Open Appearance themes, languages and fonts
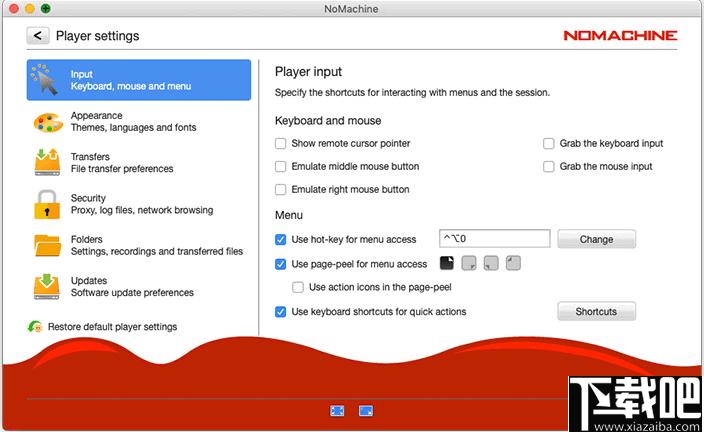Image resolution: width=704 pixels, height=432 pixels. [x=139, y=122]
